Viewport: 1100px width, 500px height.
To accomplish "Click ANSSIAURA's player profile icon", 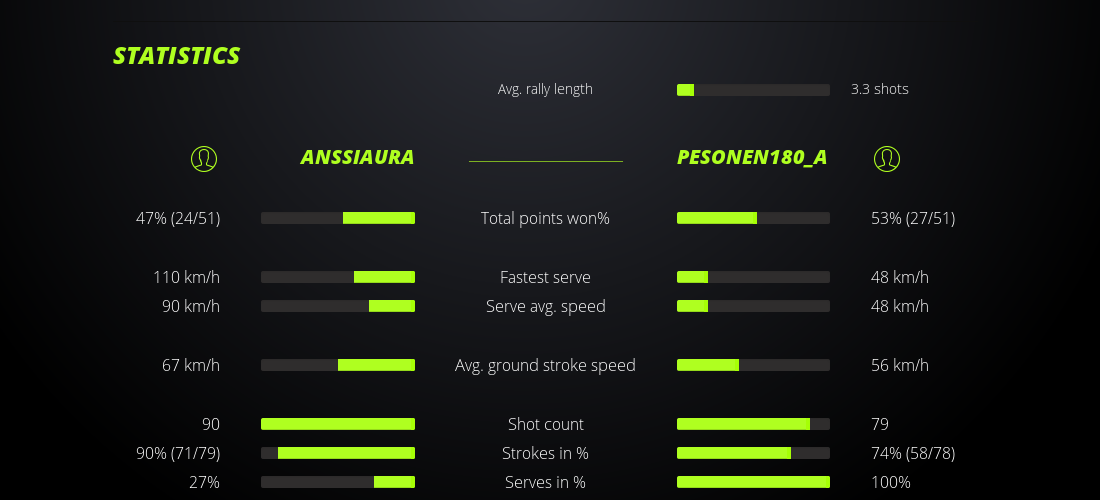I will point(204,158).
